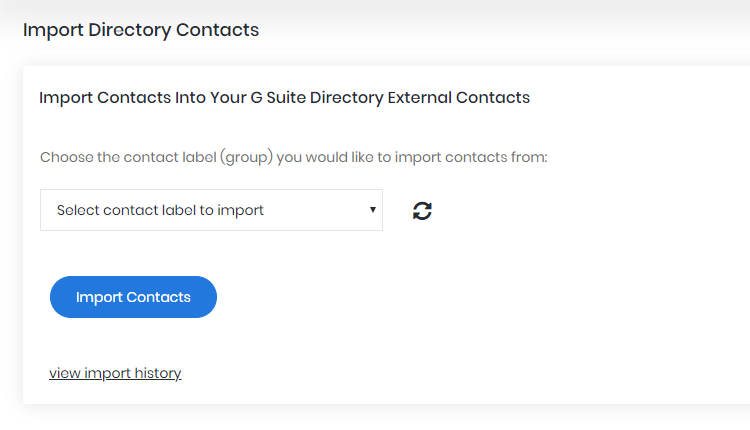Screen dimensions: 750x430
Task: Refresh the contact label list
Action: click(x=422, y=210)
